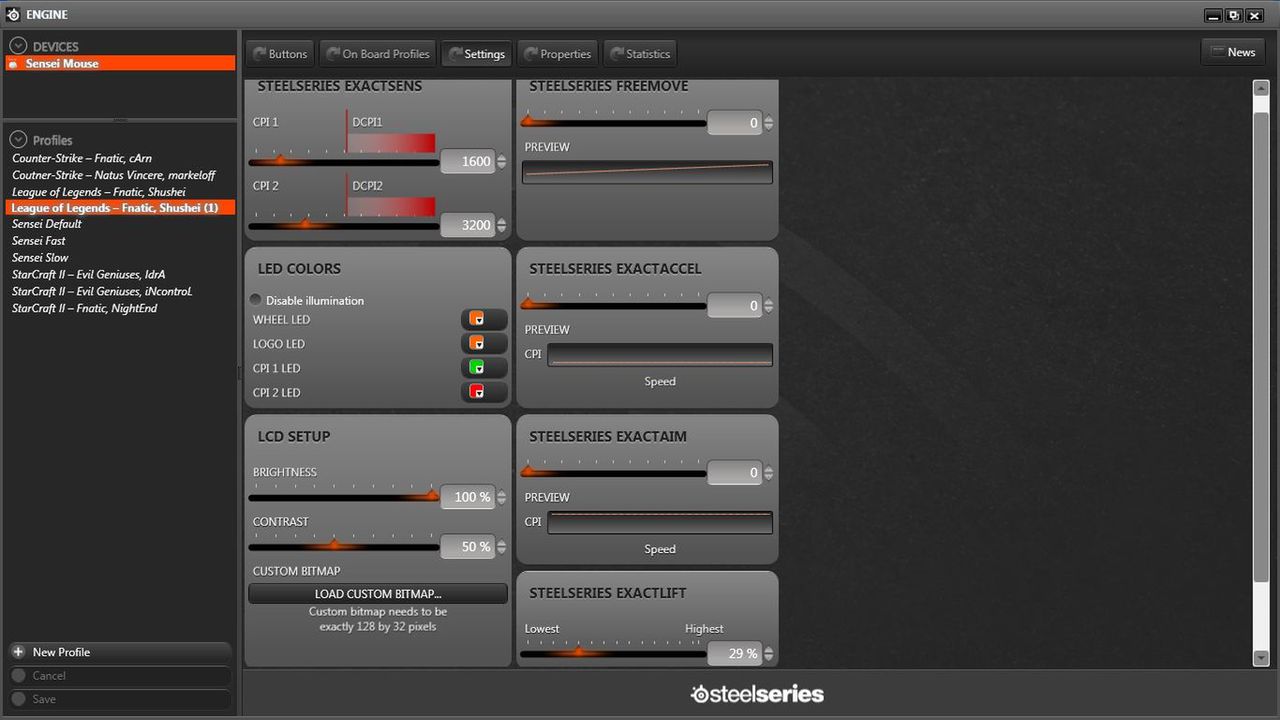
Task: Enable Disable illumination option
Action: 256,300
